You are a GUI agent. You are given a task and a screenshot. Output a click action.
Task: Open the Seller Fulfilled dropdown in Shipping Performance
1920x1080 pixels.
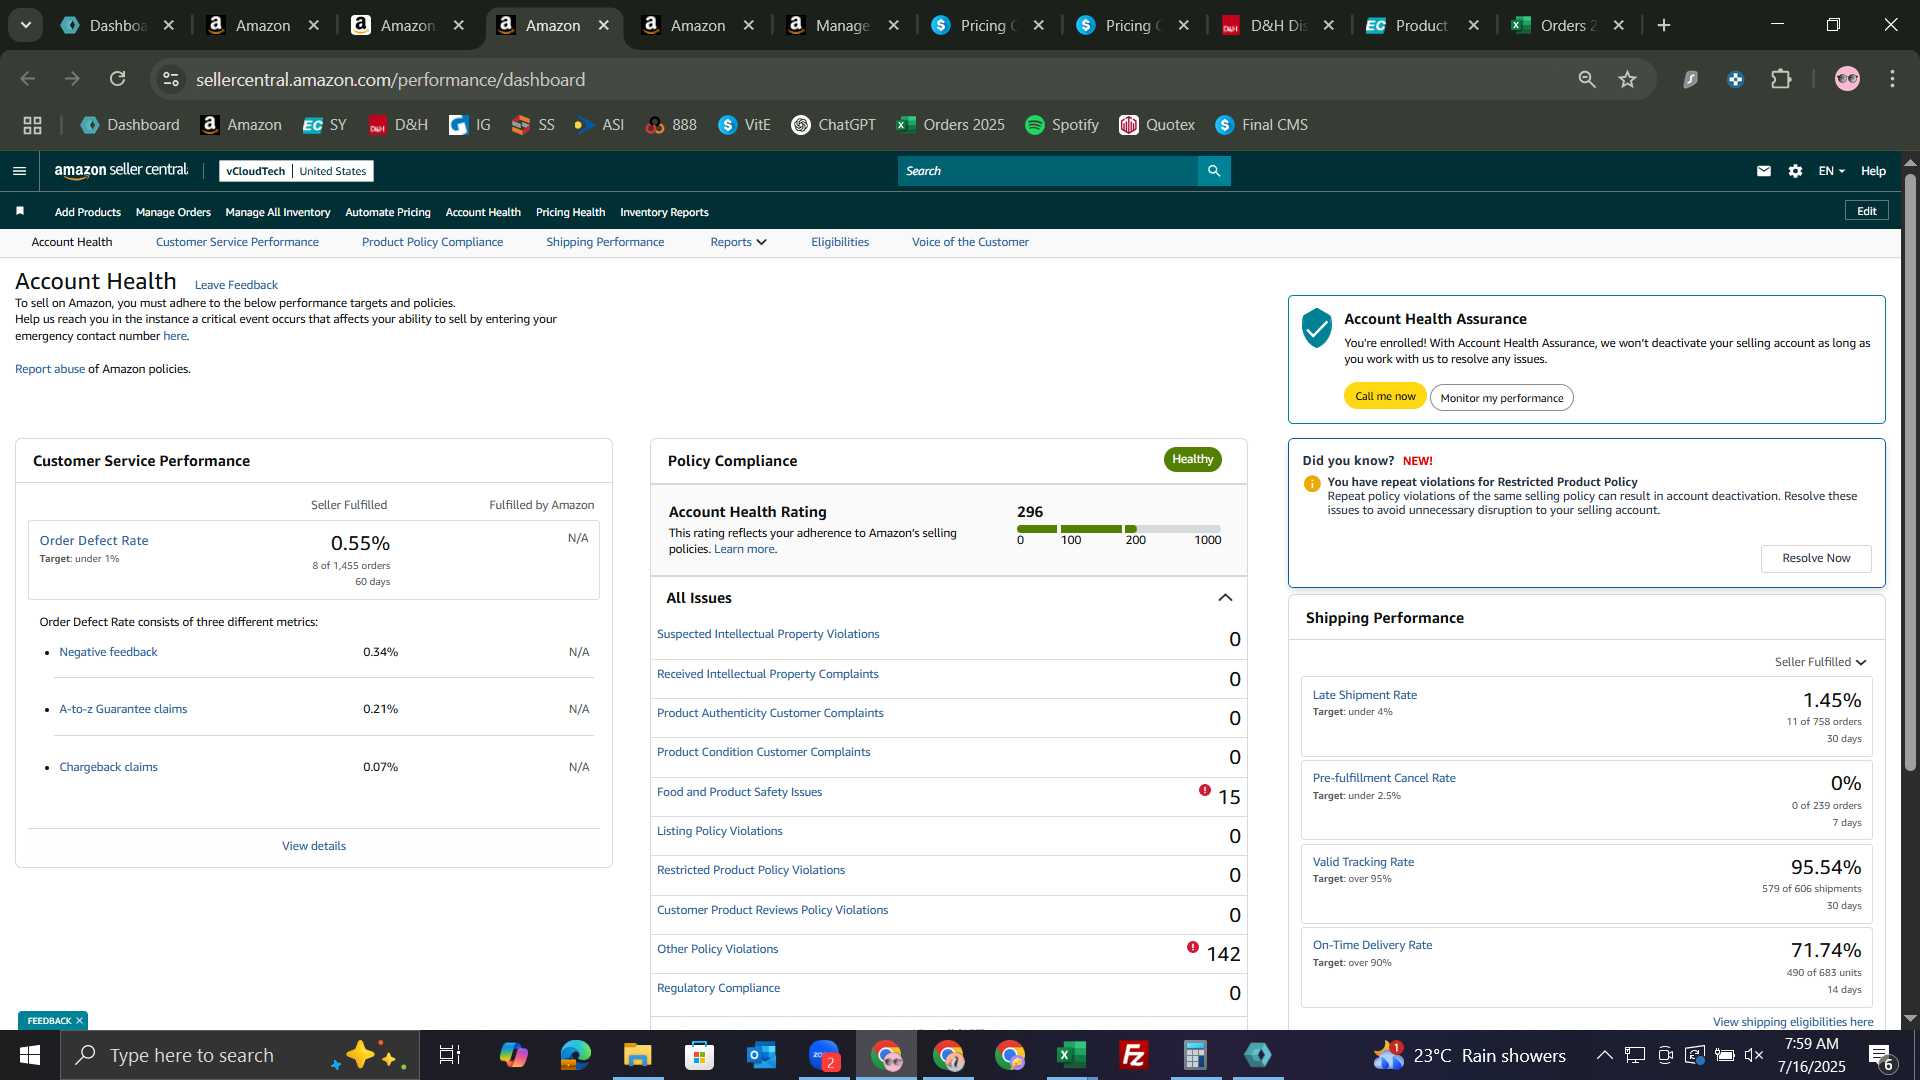point(1820,662)
